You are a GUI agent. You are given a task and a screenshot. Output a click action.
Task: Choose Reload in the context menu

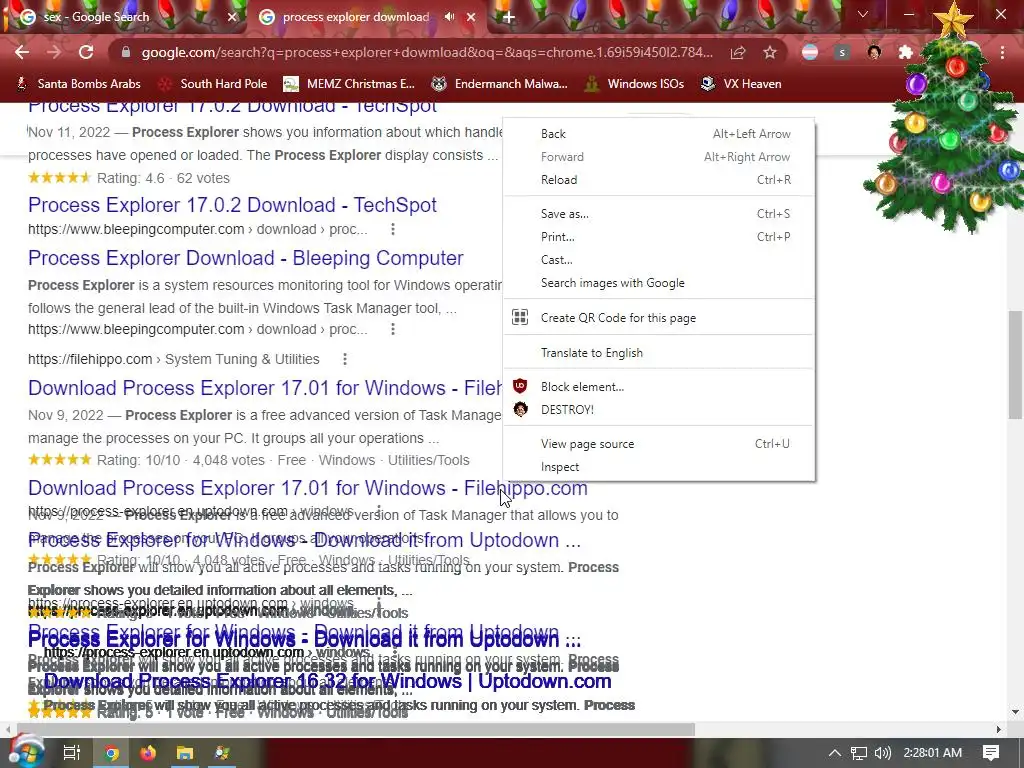click(659, 180)
